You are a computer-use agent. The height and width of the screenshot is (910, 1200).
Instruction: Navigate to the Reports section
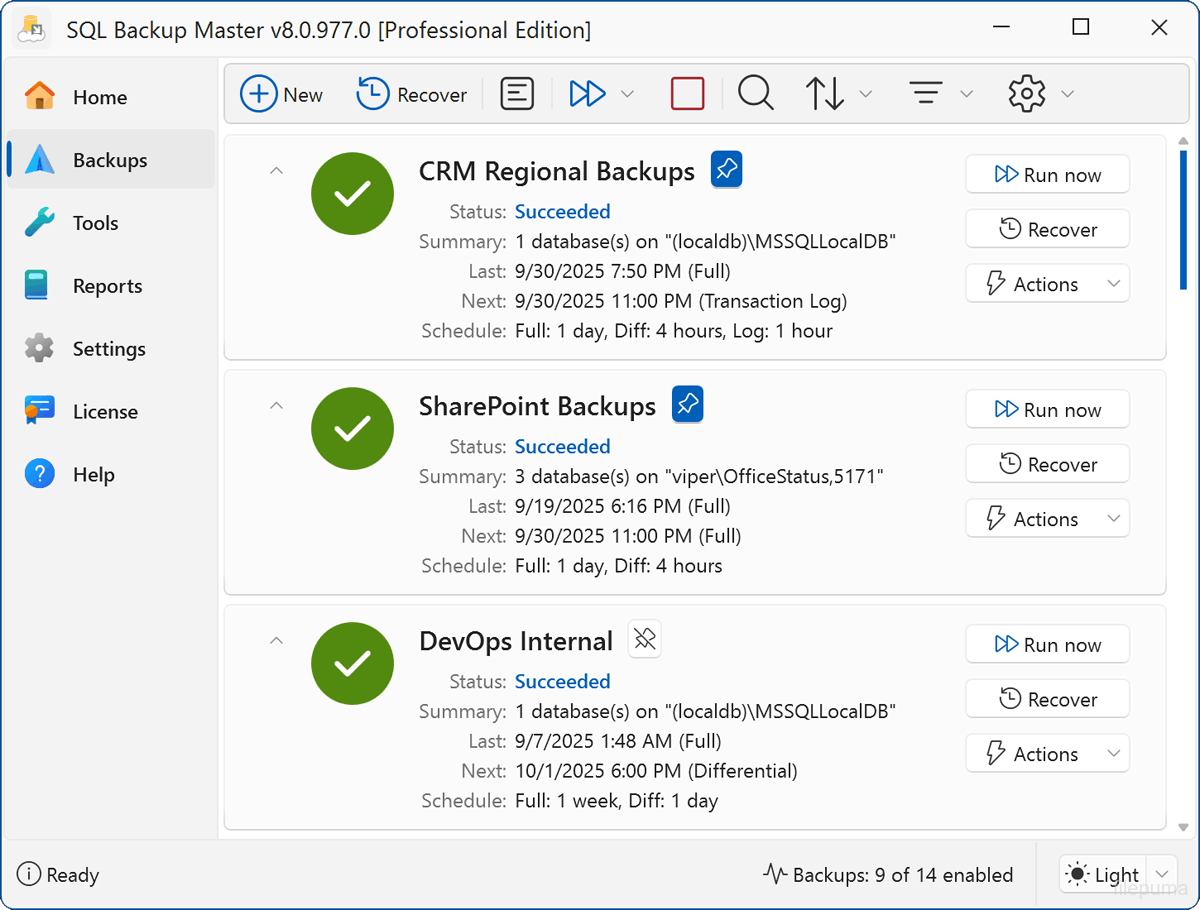click(x=107, y=285)
